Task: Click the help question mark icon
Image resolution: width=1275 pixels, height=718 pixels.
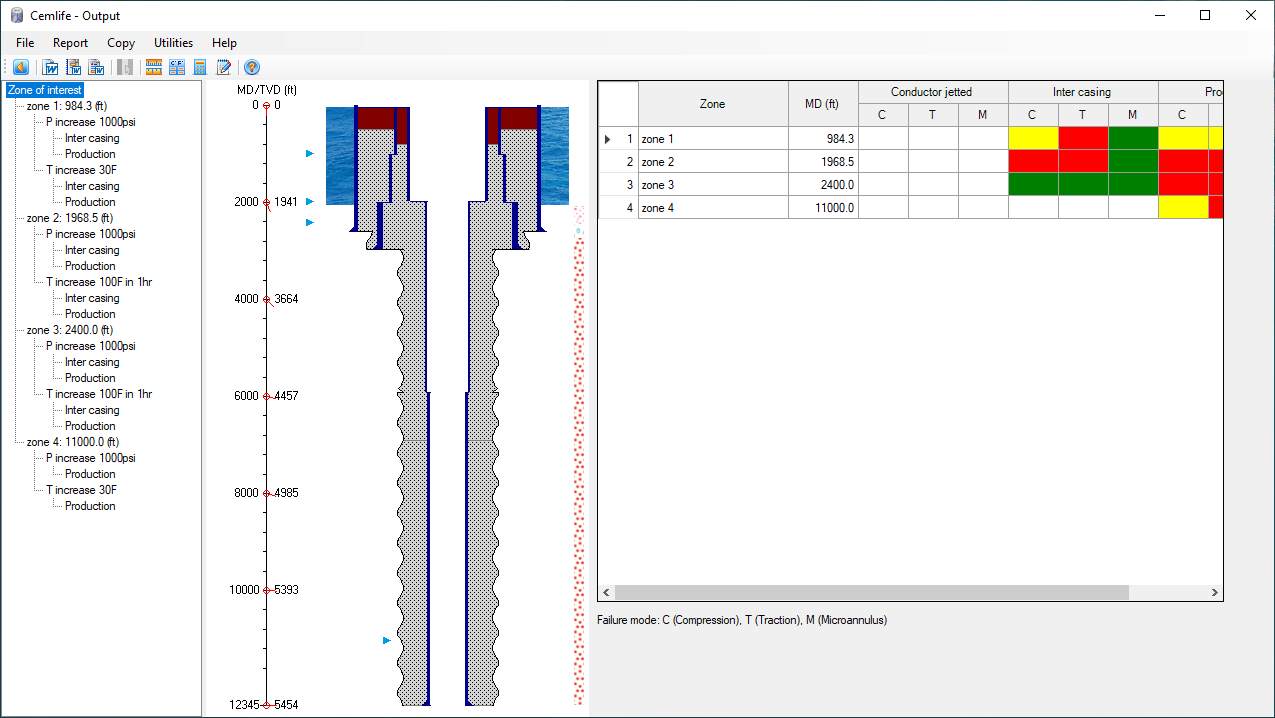Action: coord(252,68)
